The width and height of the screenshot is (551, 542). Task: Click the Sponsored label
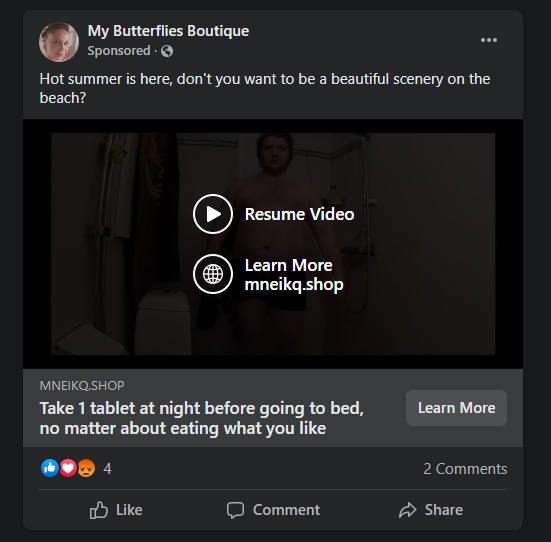coord(119,51)
